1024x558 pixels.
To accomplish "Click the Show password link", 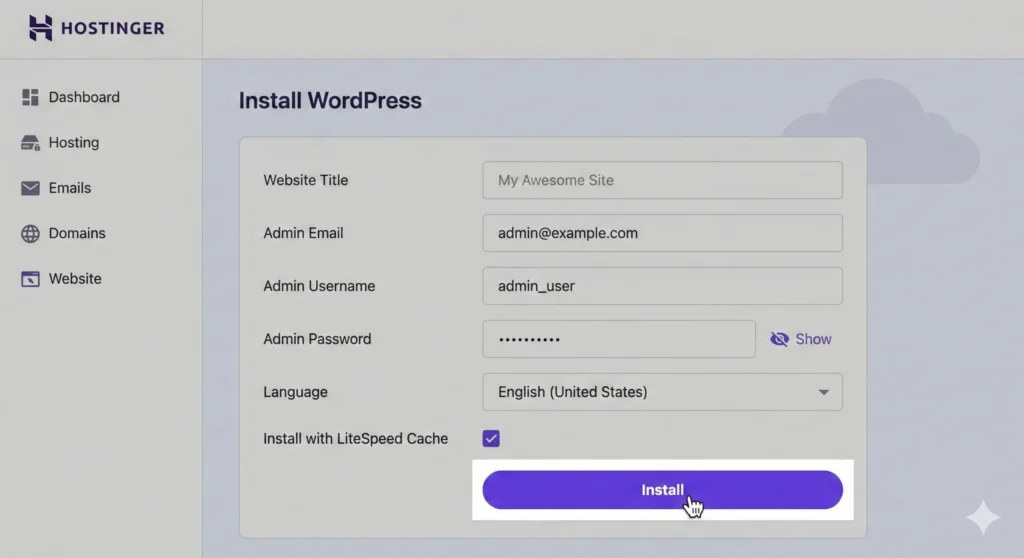I will 813,339.
